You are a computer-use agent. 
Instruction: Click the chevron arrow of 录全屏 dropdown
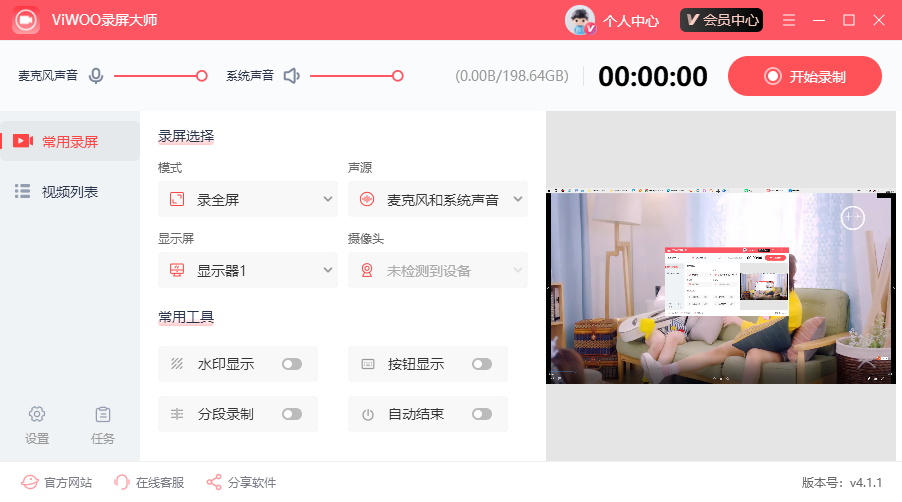coord(328,199)
